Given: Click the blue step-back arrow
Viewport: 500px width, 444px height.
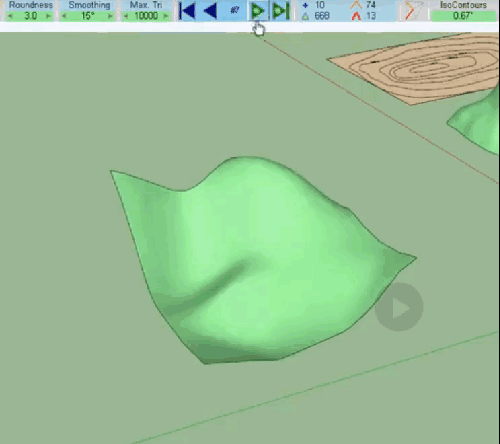Looking at the screenshot, I should [211, 11].
